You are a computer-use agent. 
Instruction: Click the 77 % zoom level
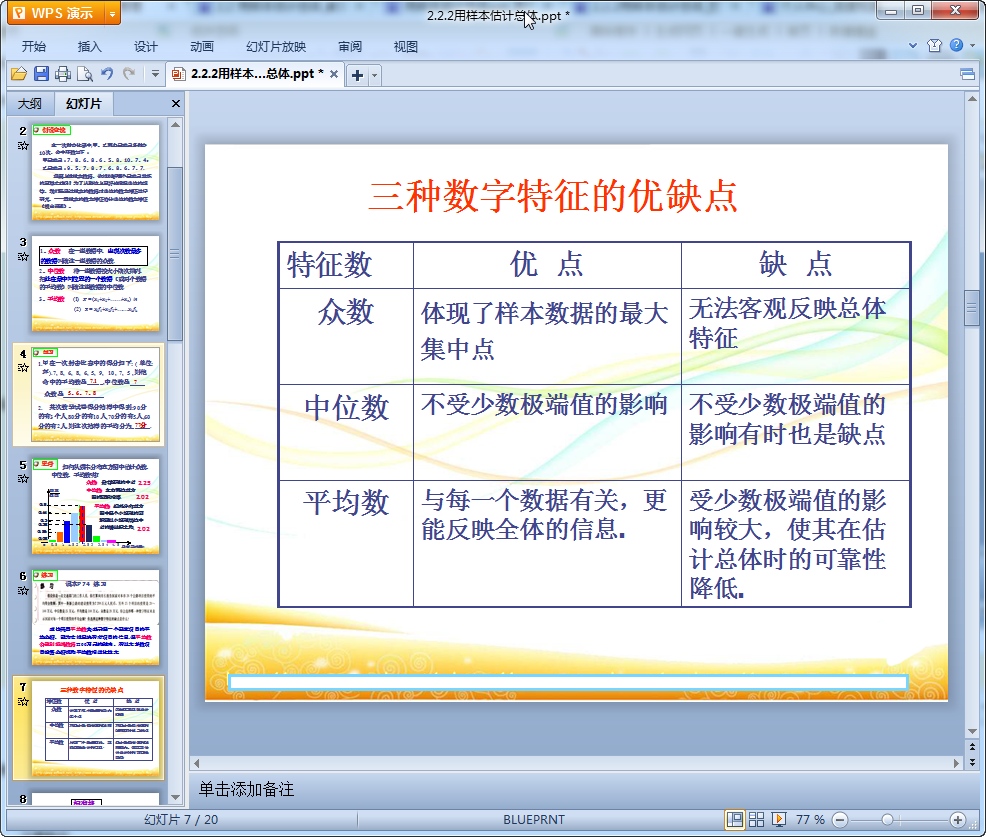pyautogui.click(x=810, y=819)
